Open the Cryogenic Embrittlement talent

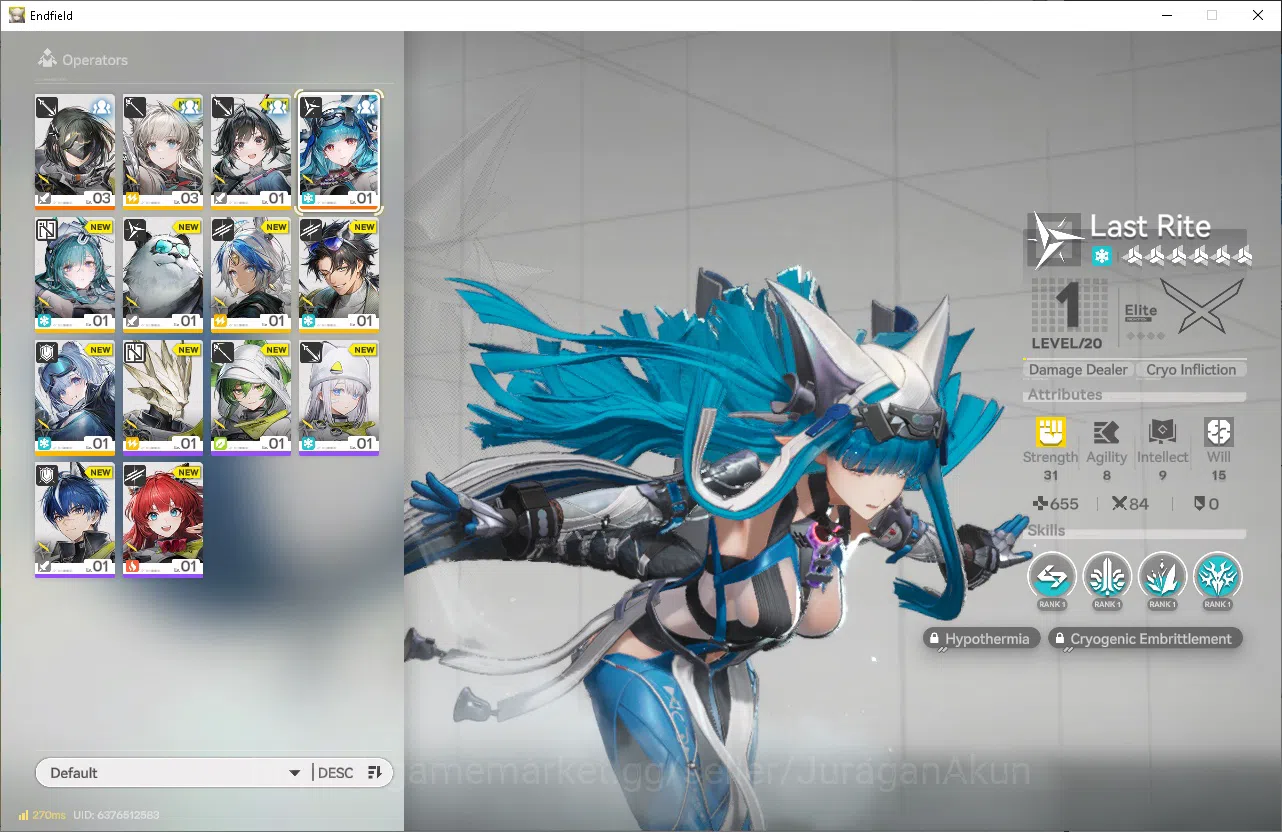[x=1146, y=639]
